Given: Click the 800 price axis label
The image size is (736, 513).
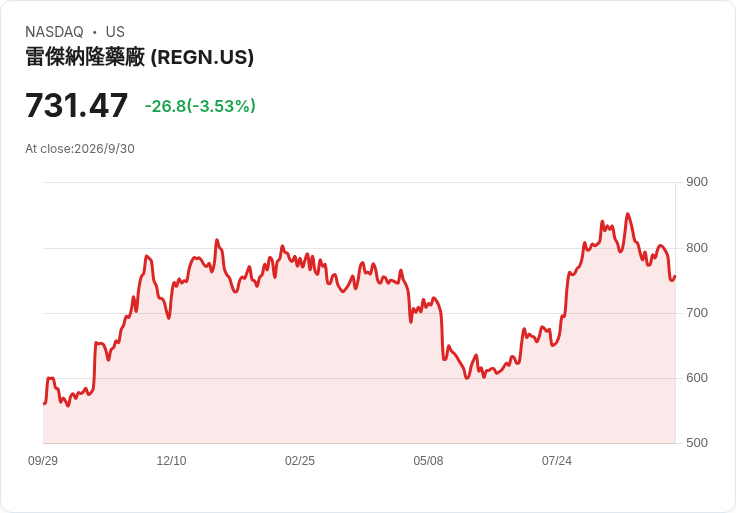Looking at the screenshot, I should 697,248.
